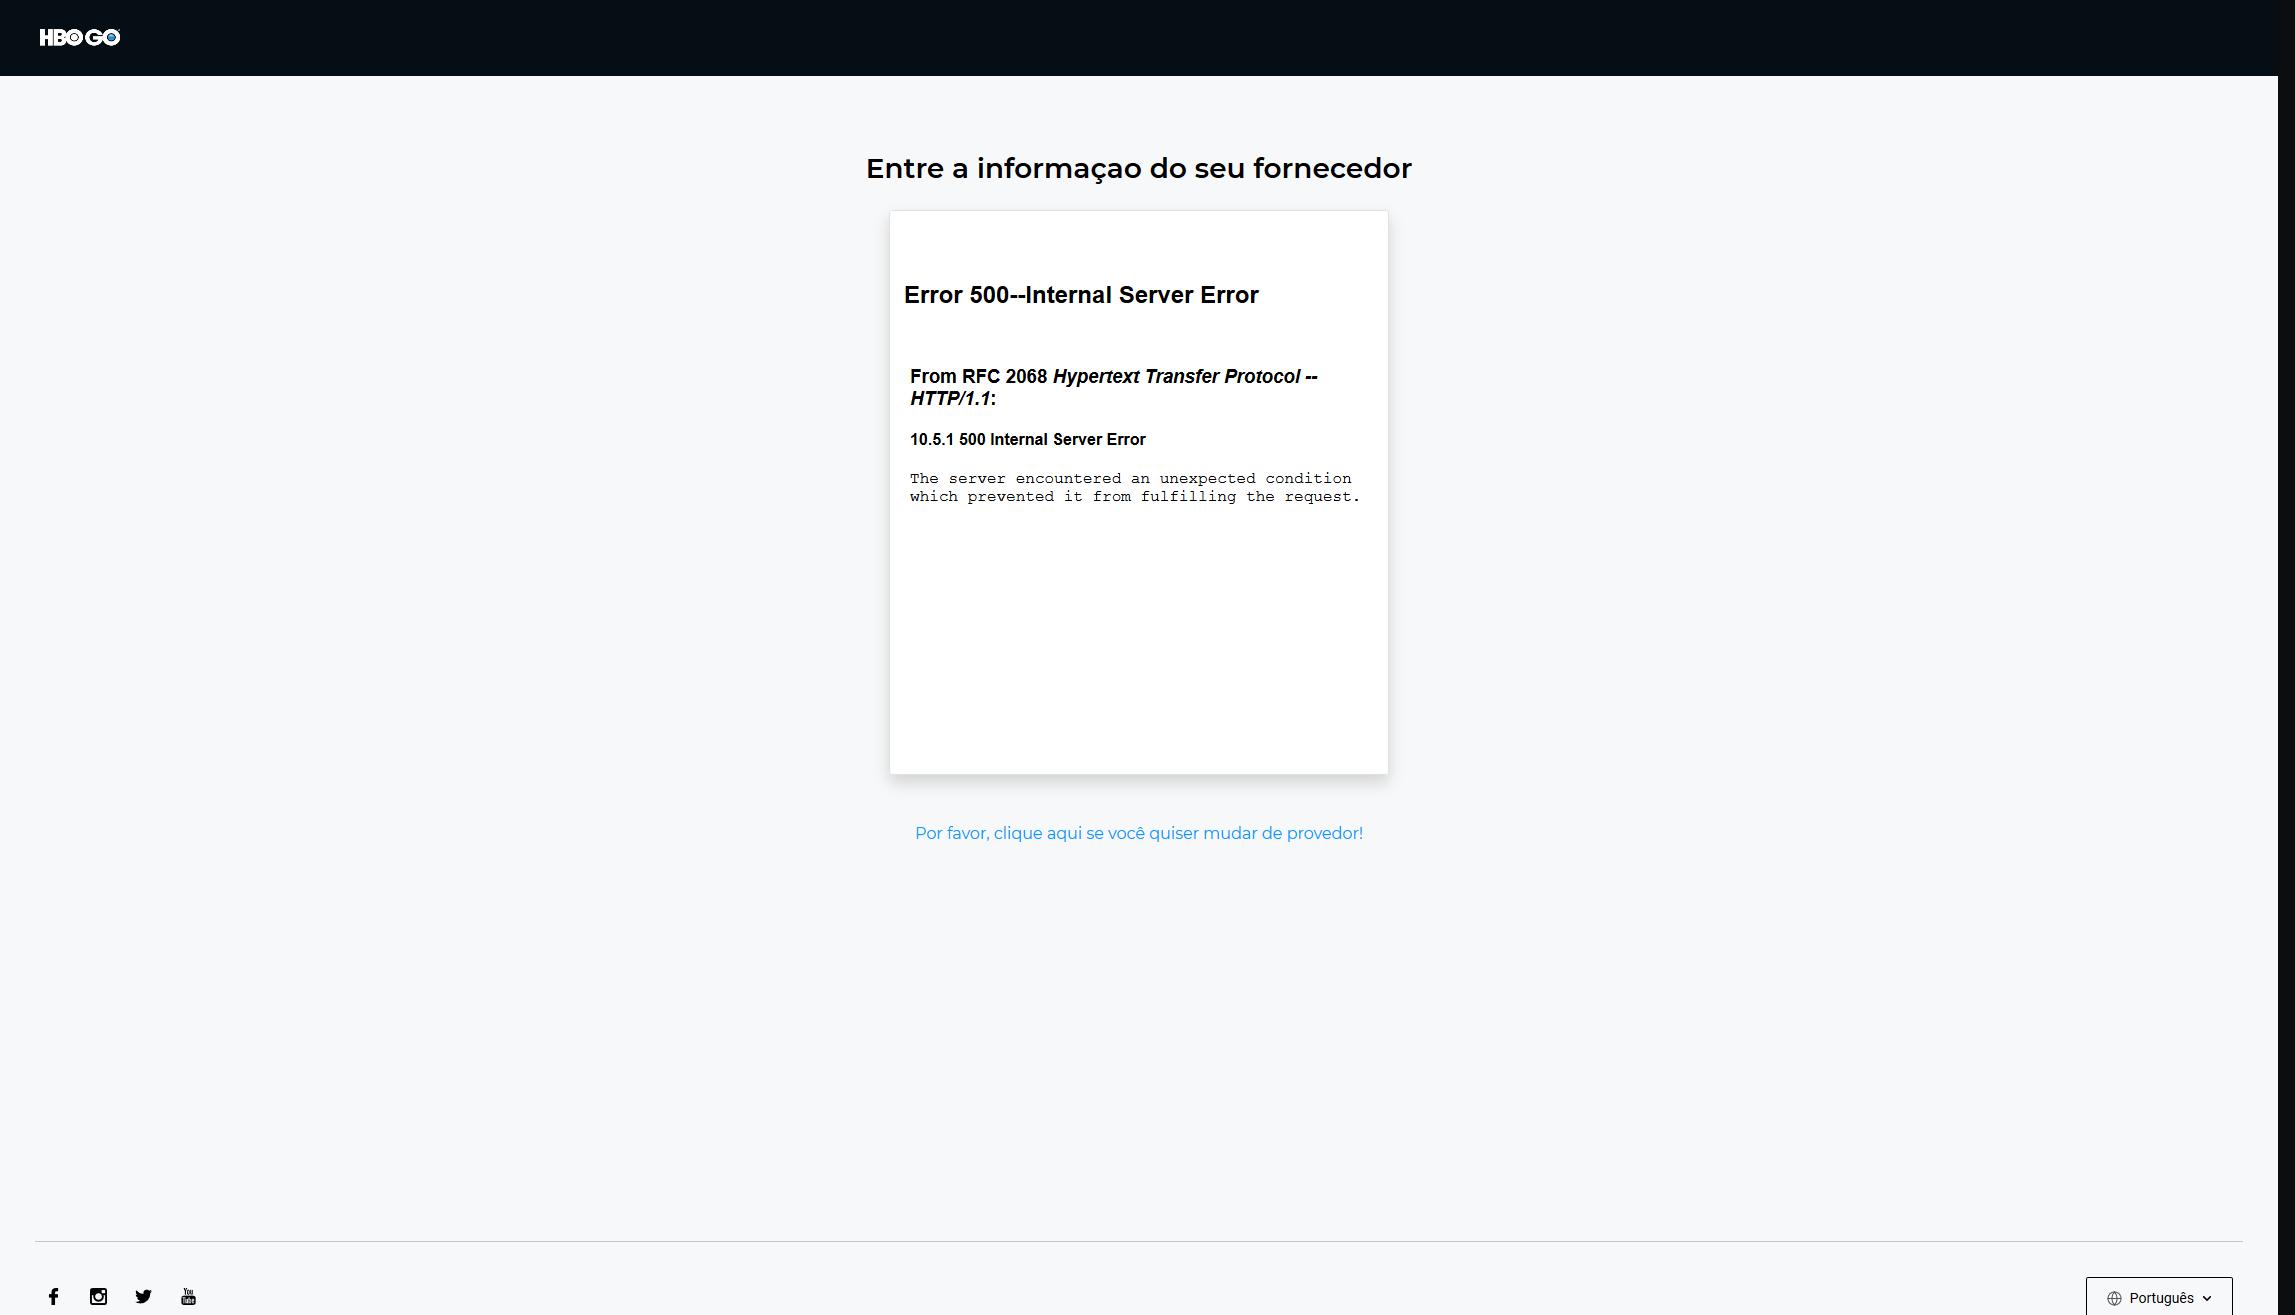This screenshot has width=2295, height=1315.
Task: Open the Facebook page icon
Action: click(x=53, y=1296)
